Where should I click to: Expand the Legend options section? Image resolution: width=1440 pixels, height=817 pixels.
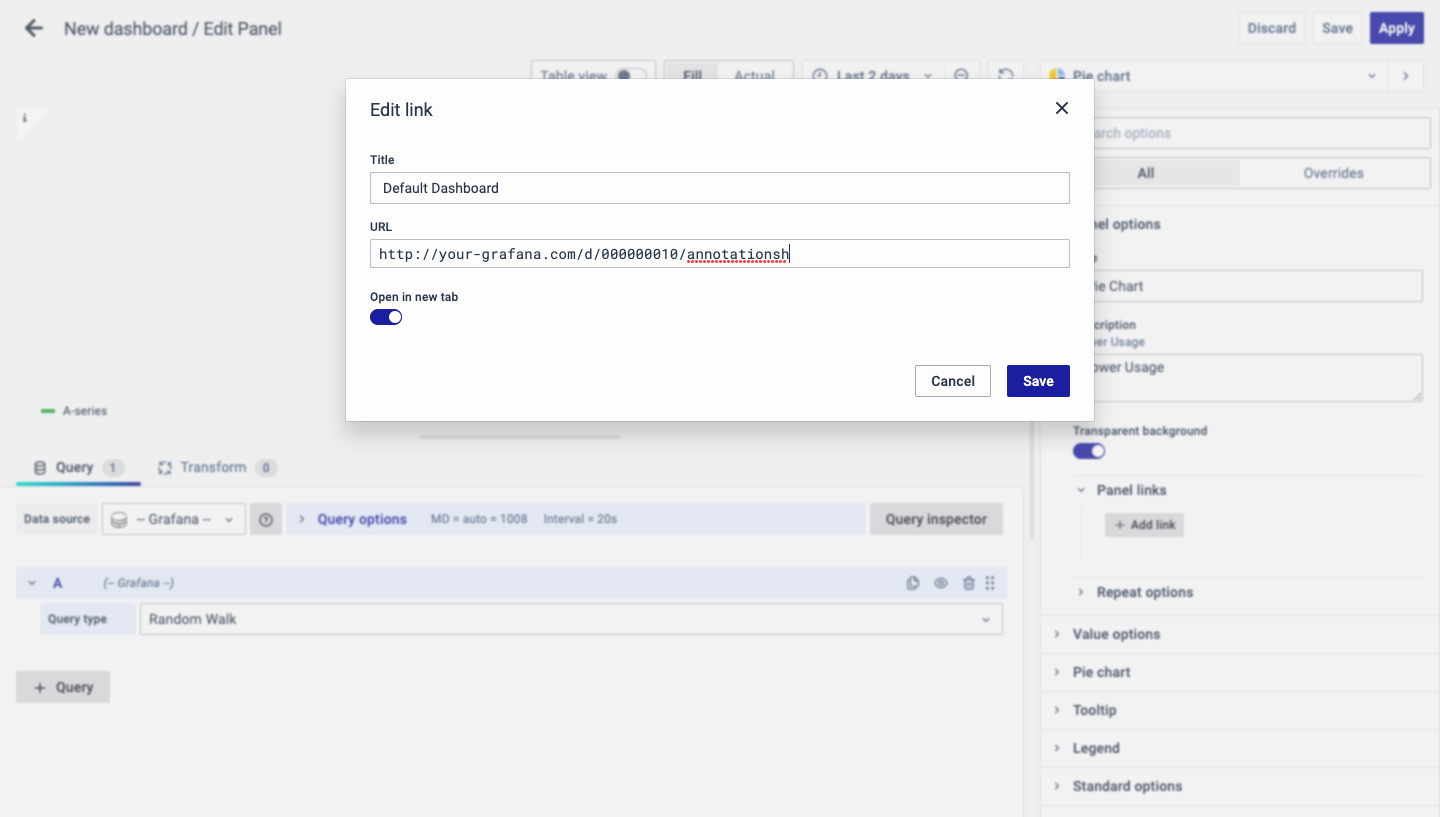pyautogui.click(x=1096, y=748)
